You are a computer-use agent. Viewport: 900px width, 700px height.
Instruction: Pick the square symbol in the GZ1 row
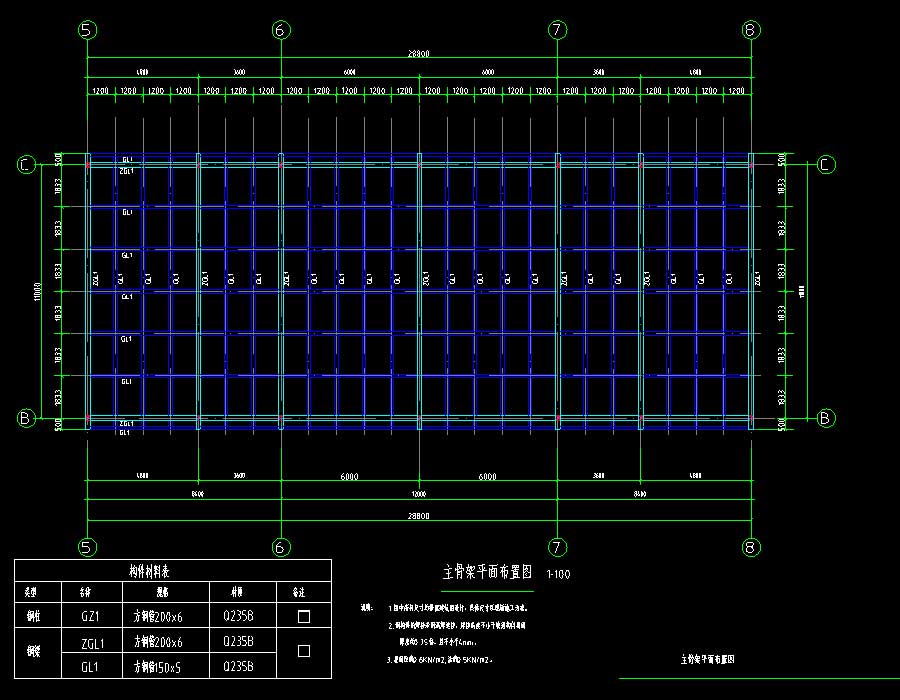click(304, 616)
